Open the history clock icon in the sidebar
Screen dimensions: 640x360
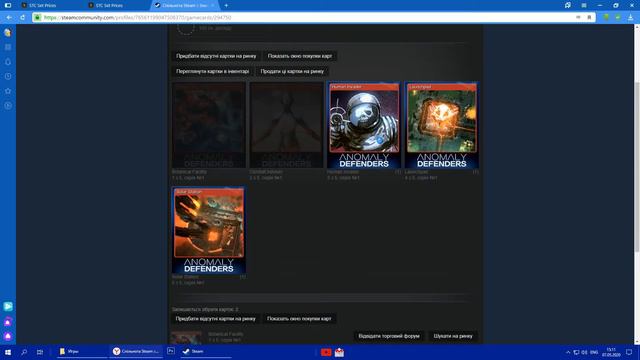click(8, 76)
